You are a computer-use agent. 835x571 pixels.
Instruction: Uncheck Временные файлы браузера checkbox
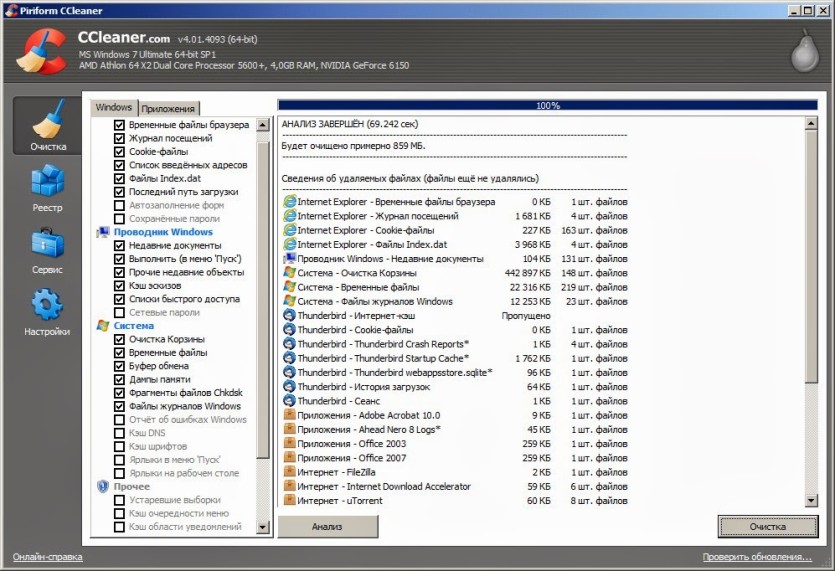click(x=119, y=125)
